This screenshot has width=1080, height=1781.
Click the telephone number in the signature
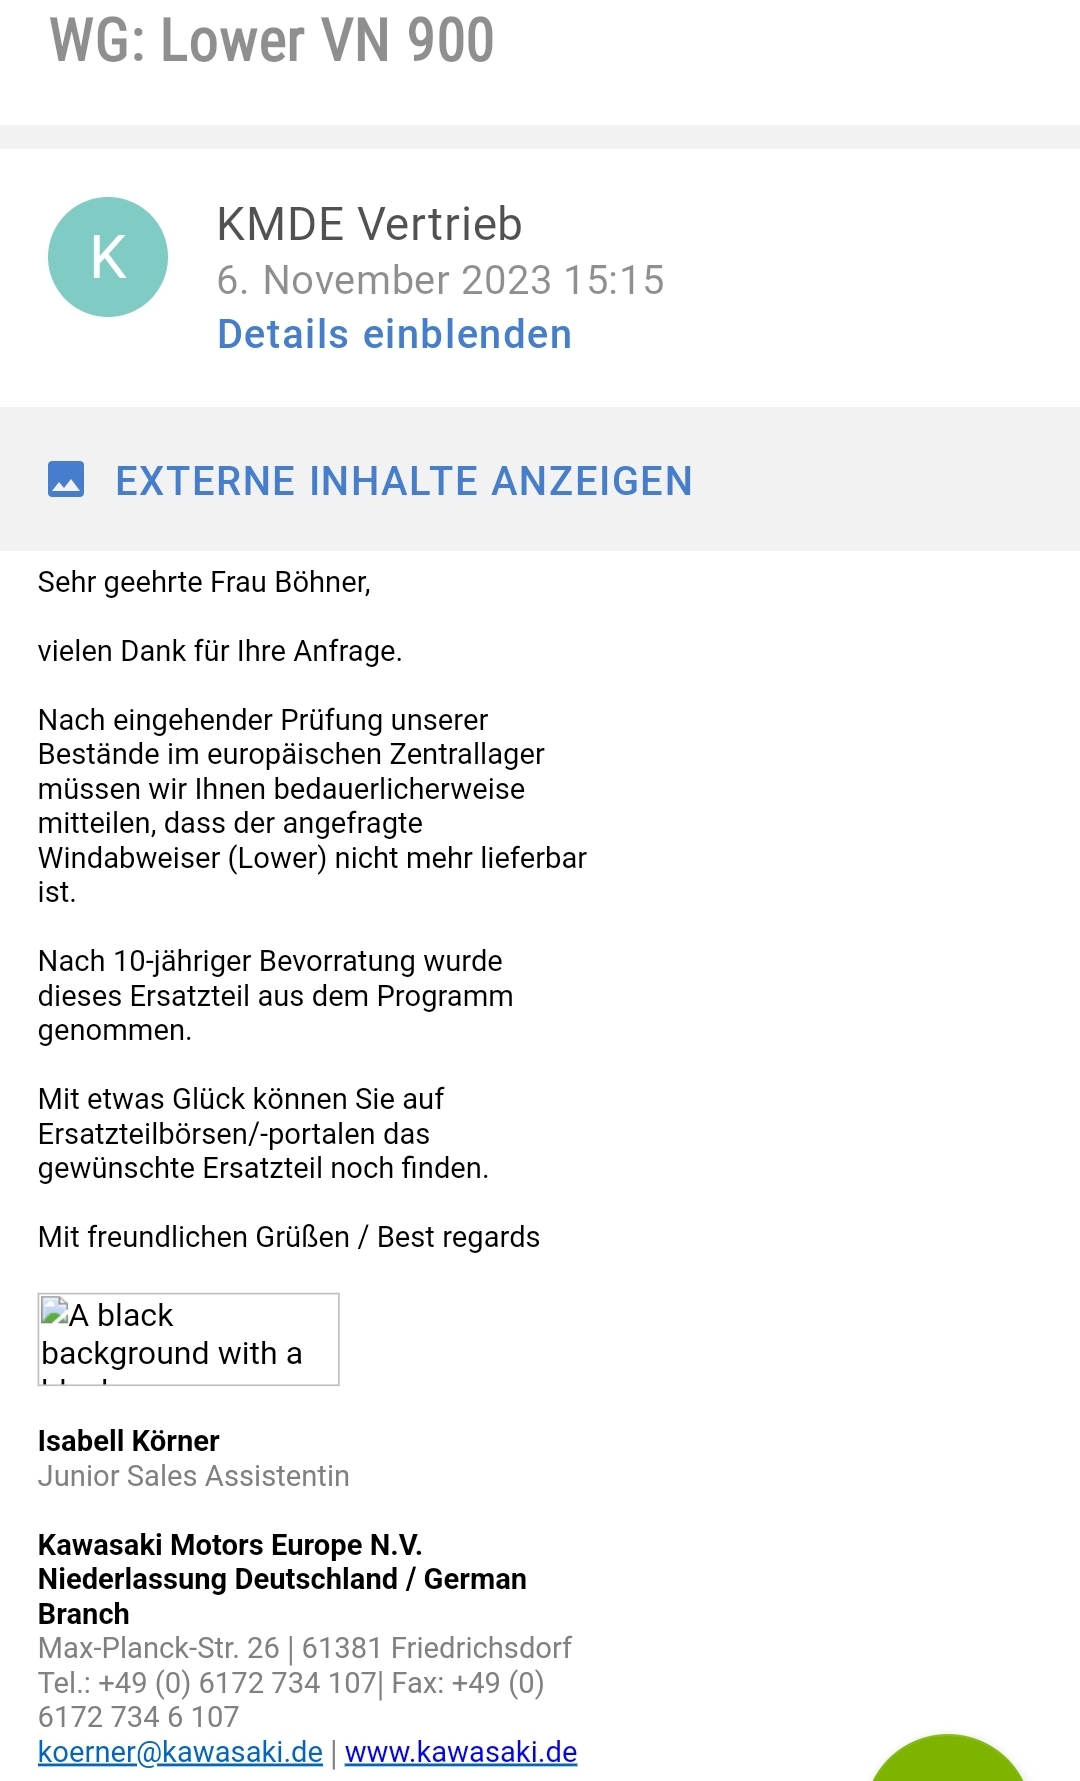[237, 1683]
